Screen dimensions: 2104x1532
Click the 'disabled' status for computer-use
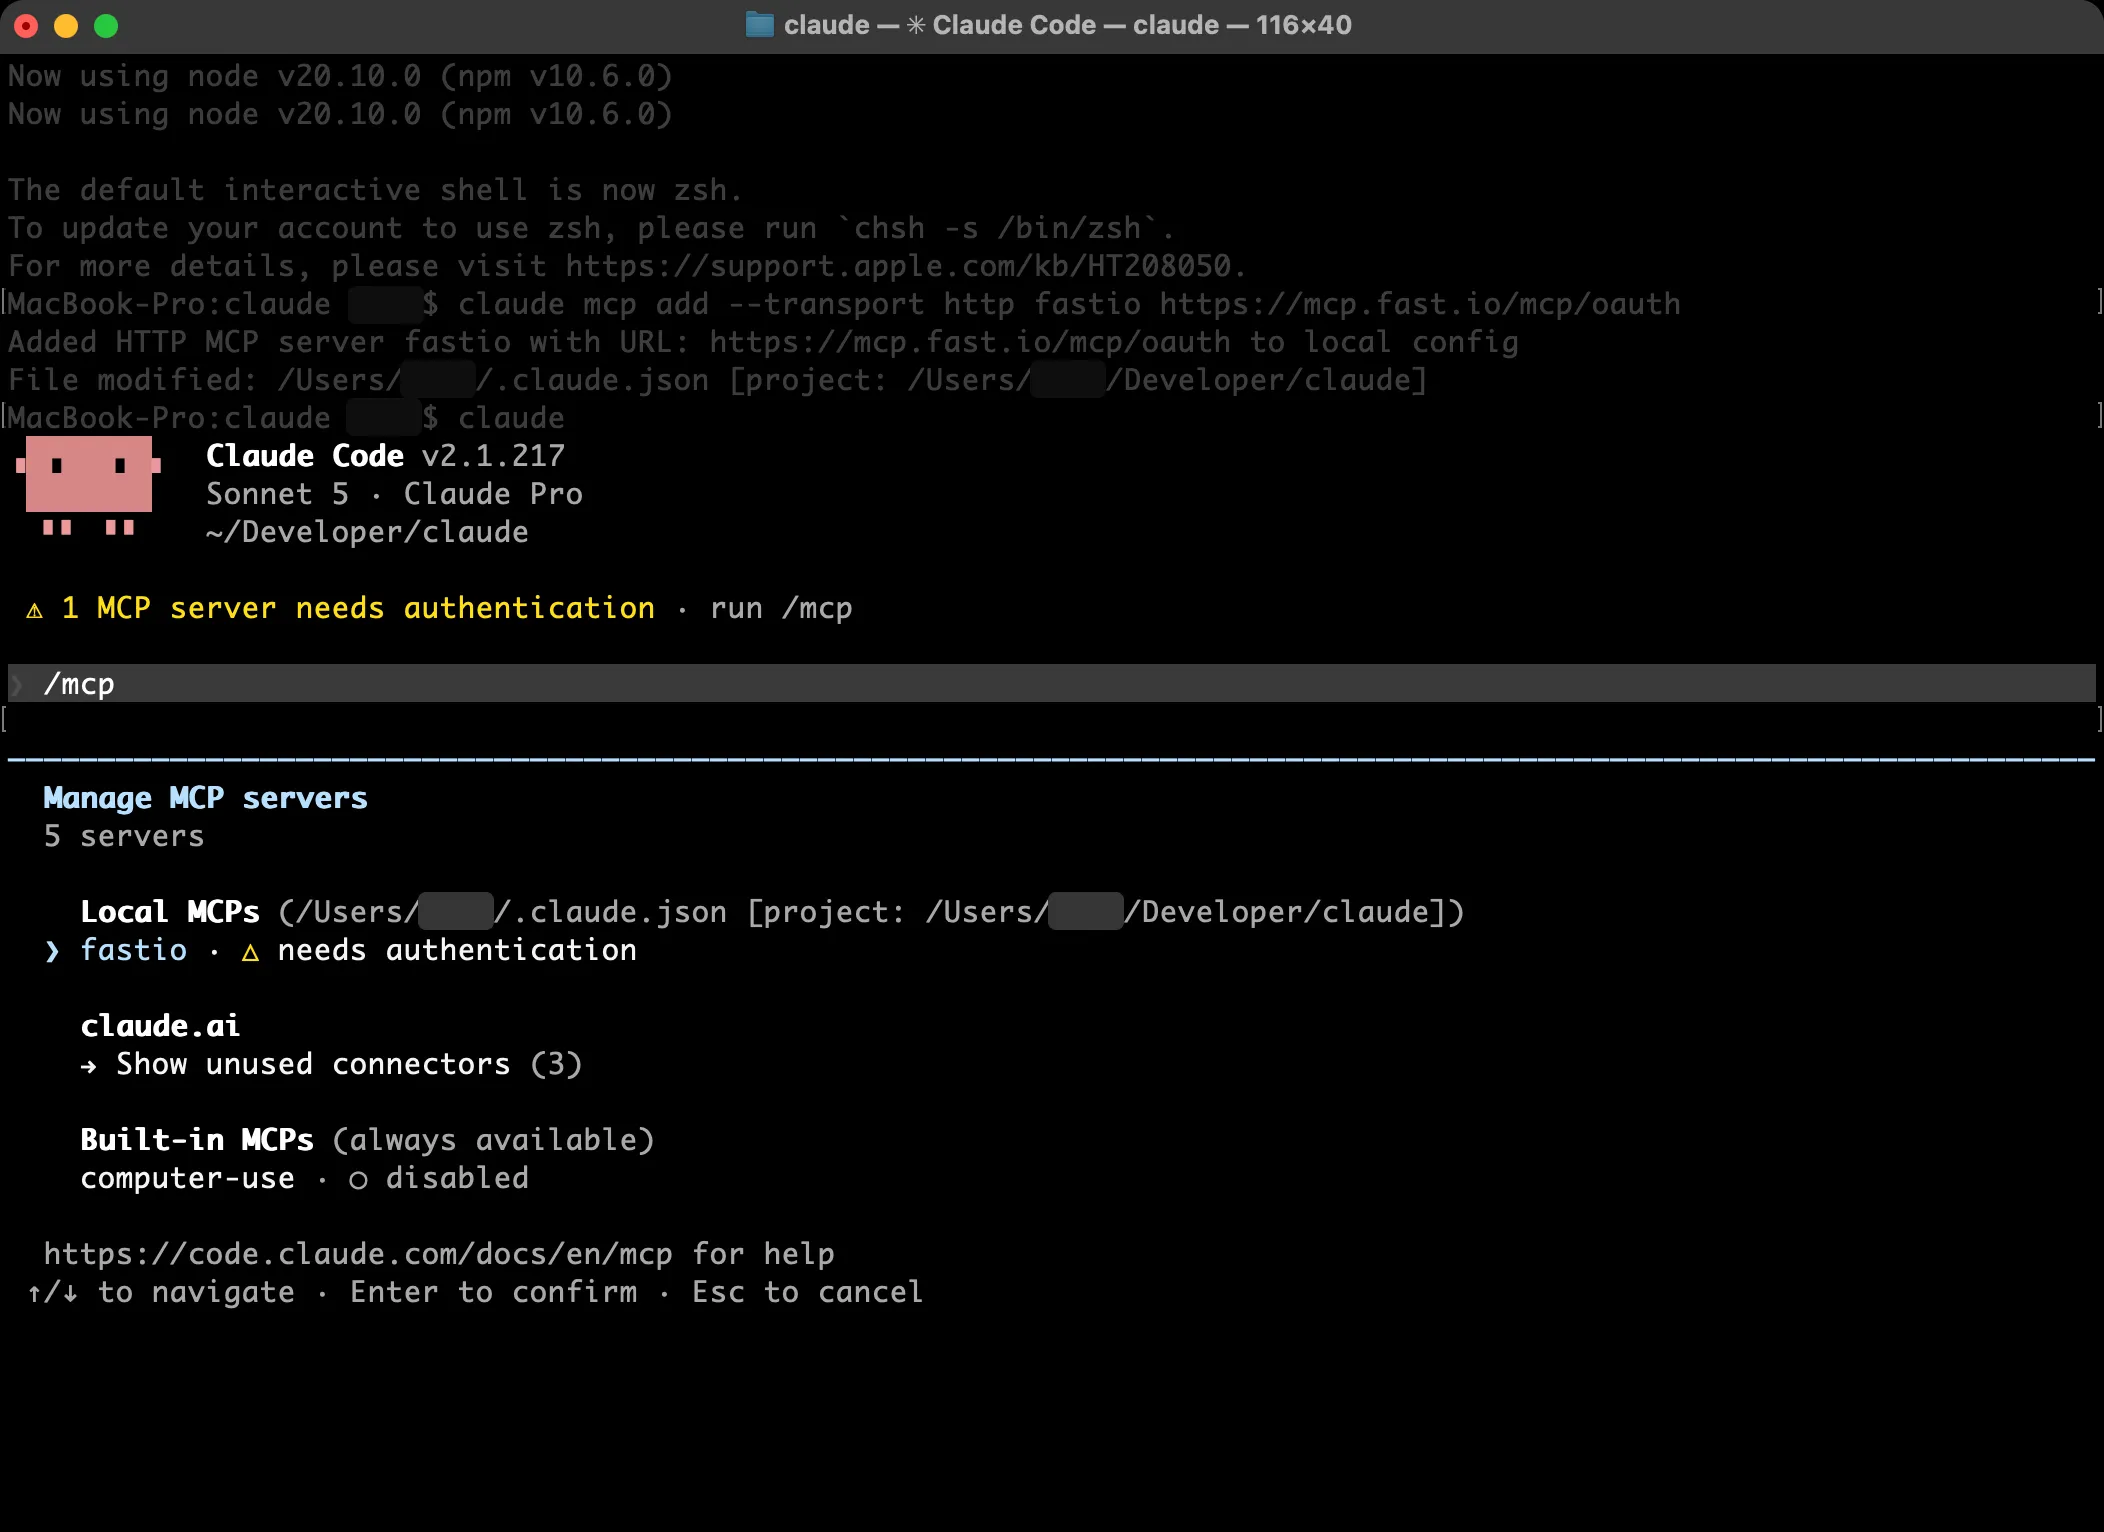click(x=457, y=1178)
